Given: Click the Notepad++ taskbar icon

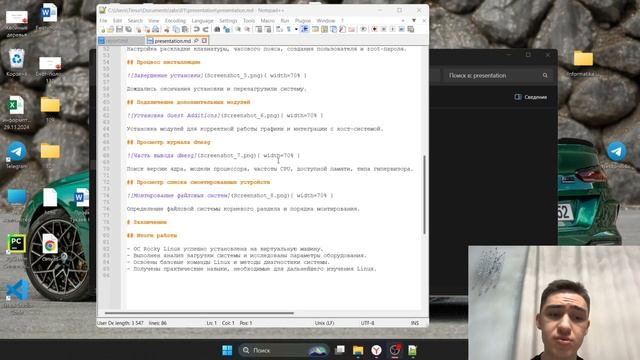Looking at the screenshot, I should [412, 350].
